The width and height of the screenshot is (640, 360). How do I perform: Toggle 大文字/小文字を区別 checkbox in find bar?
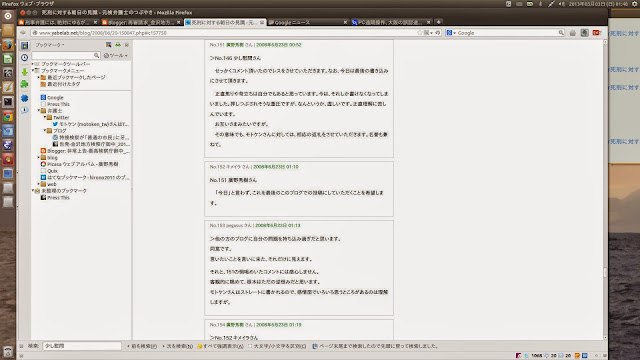click(251, 346)
